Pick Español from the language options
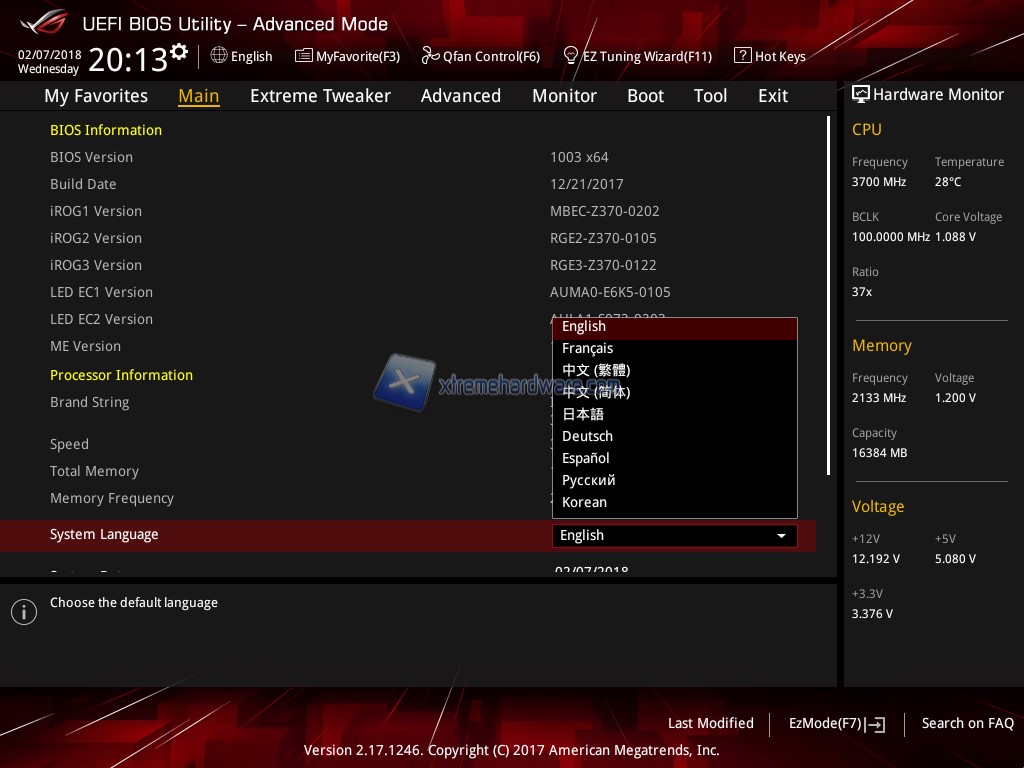The height and width of the screenshot is (768, 1024). click(585, 458)
